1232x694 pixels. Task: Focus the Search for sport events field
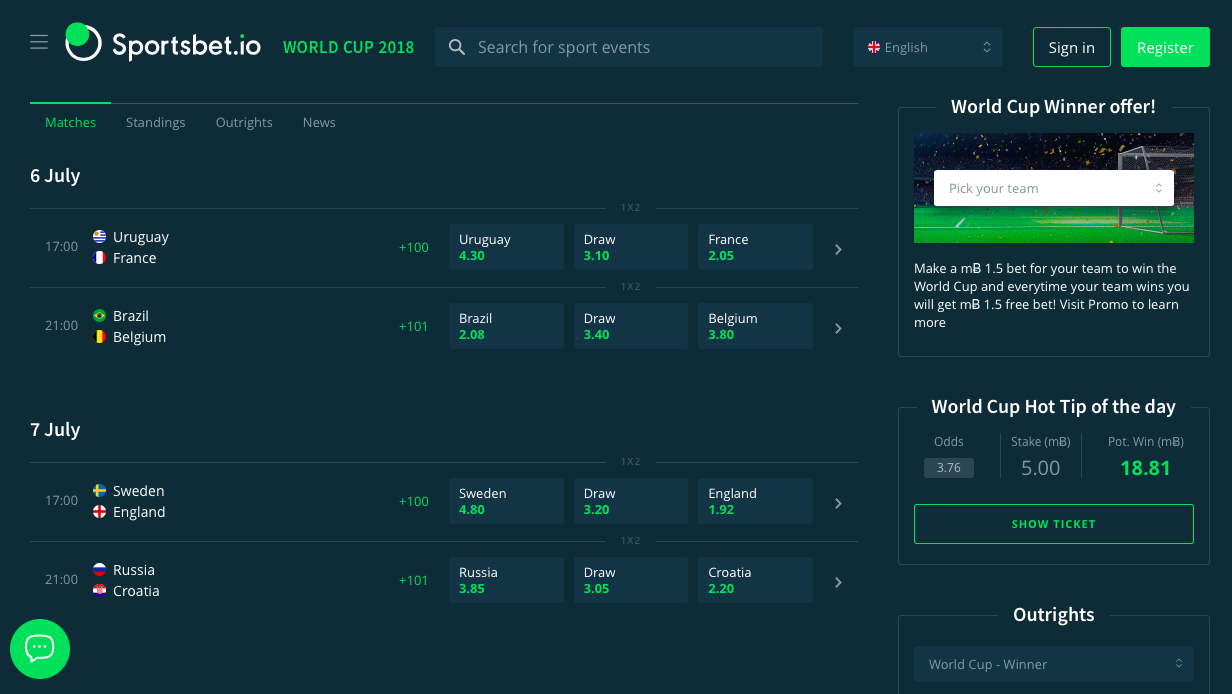point(629,47)
